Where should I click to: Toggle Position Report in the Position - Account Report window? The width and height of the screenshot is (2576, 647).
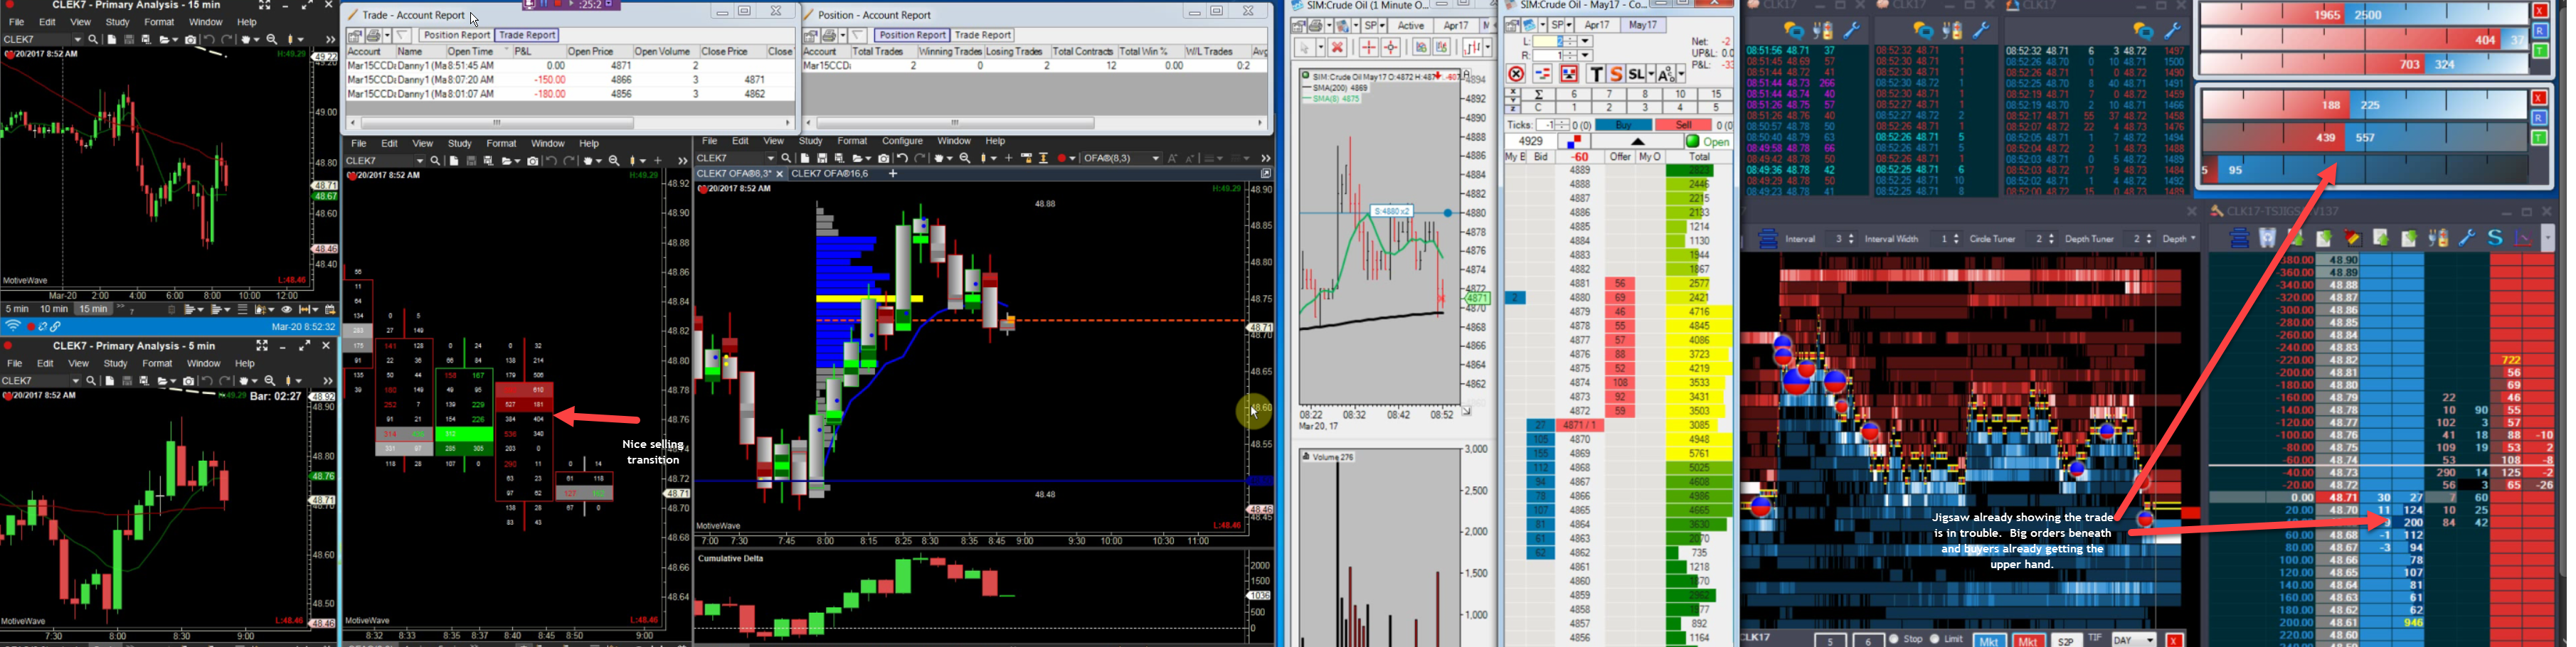(x=912, y=36)
